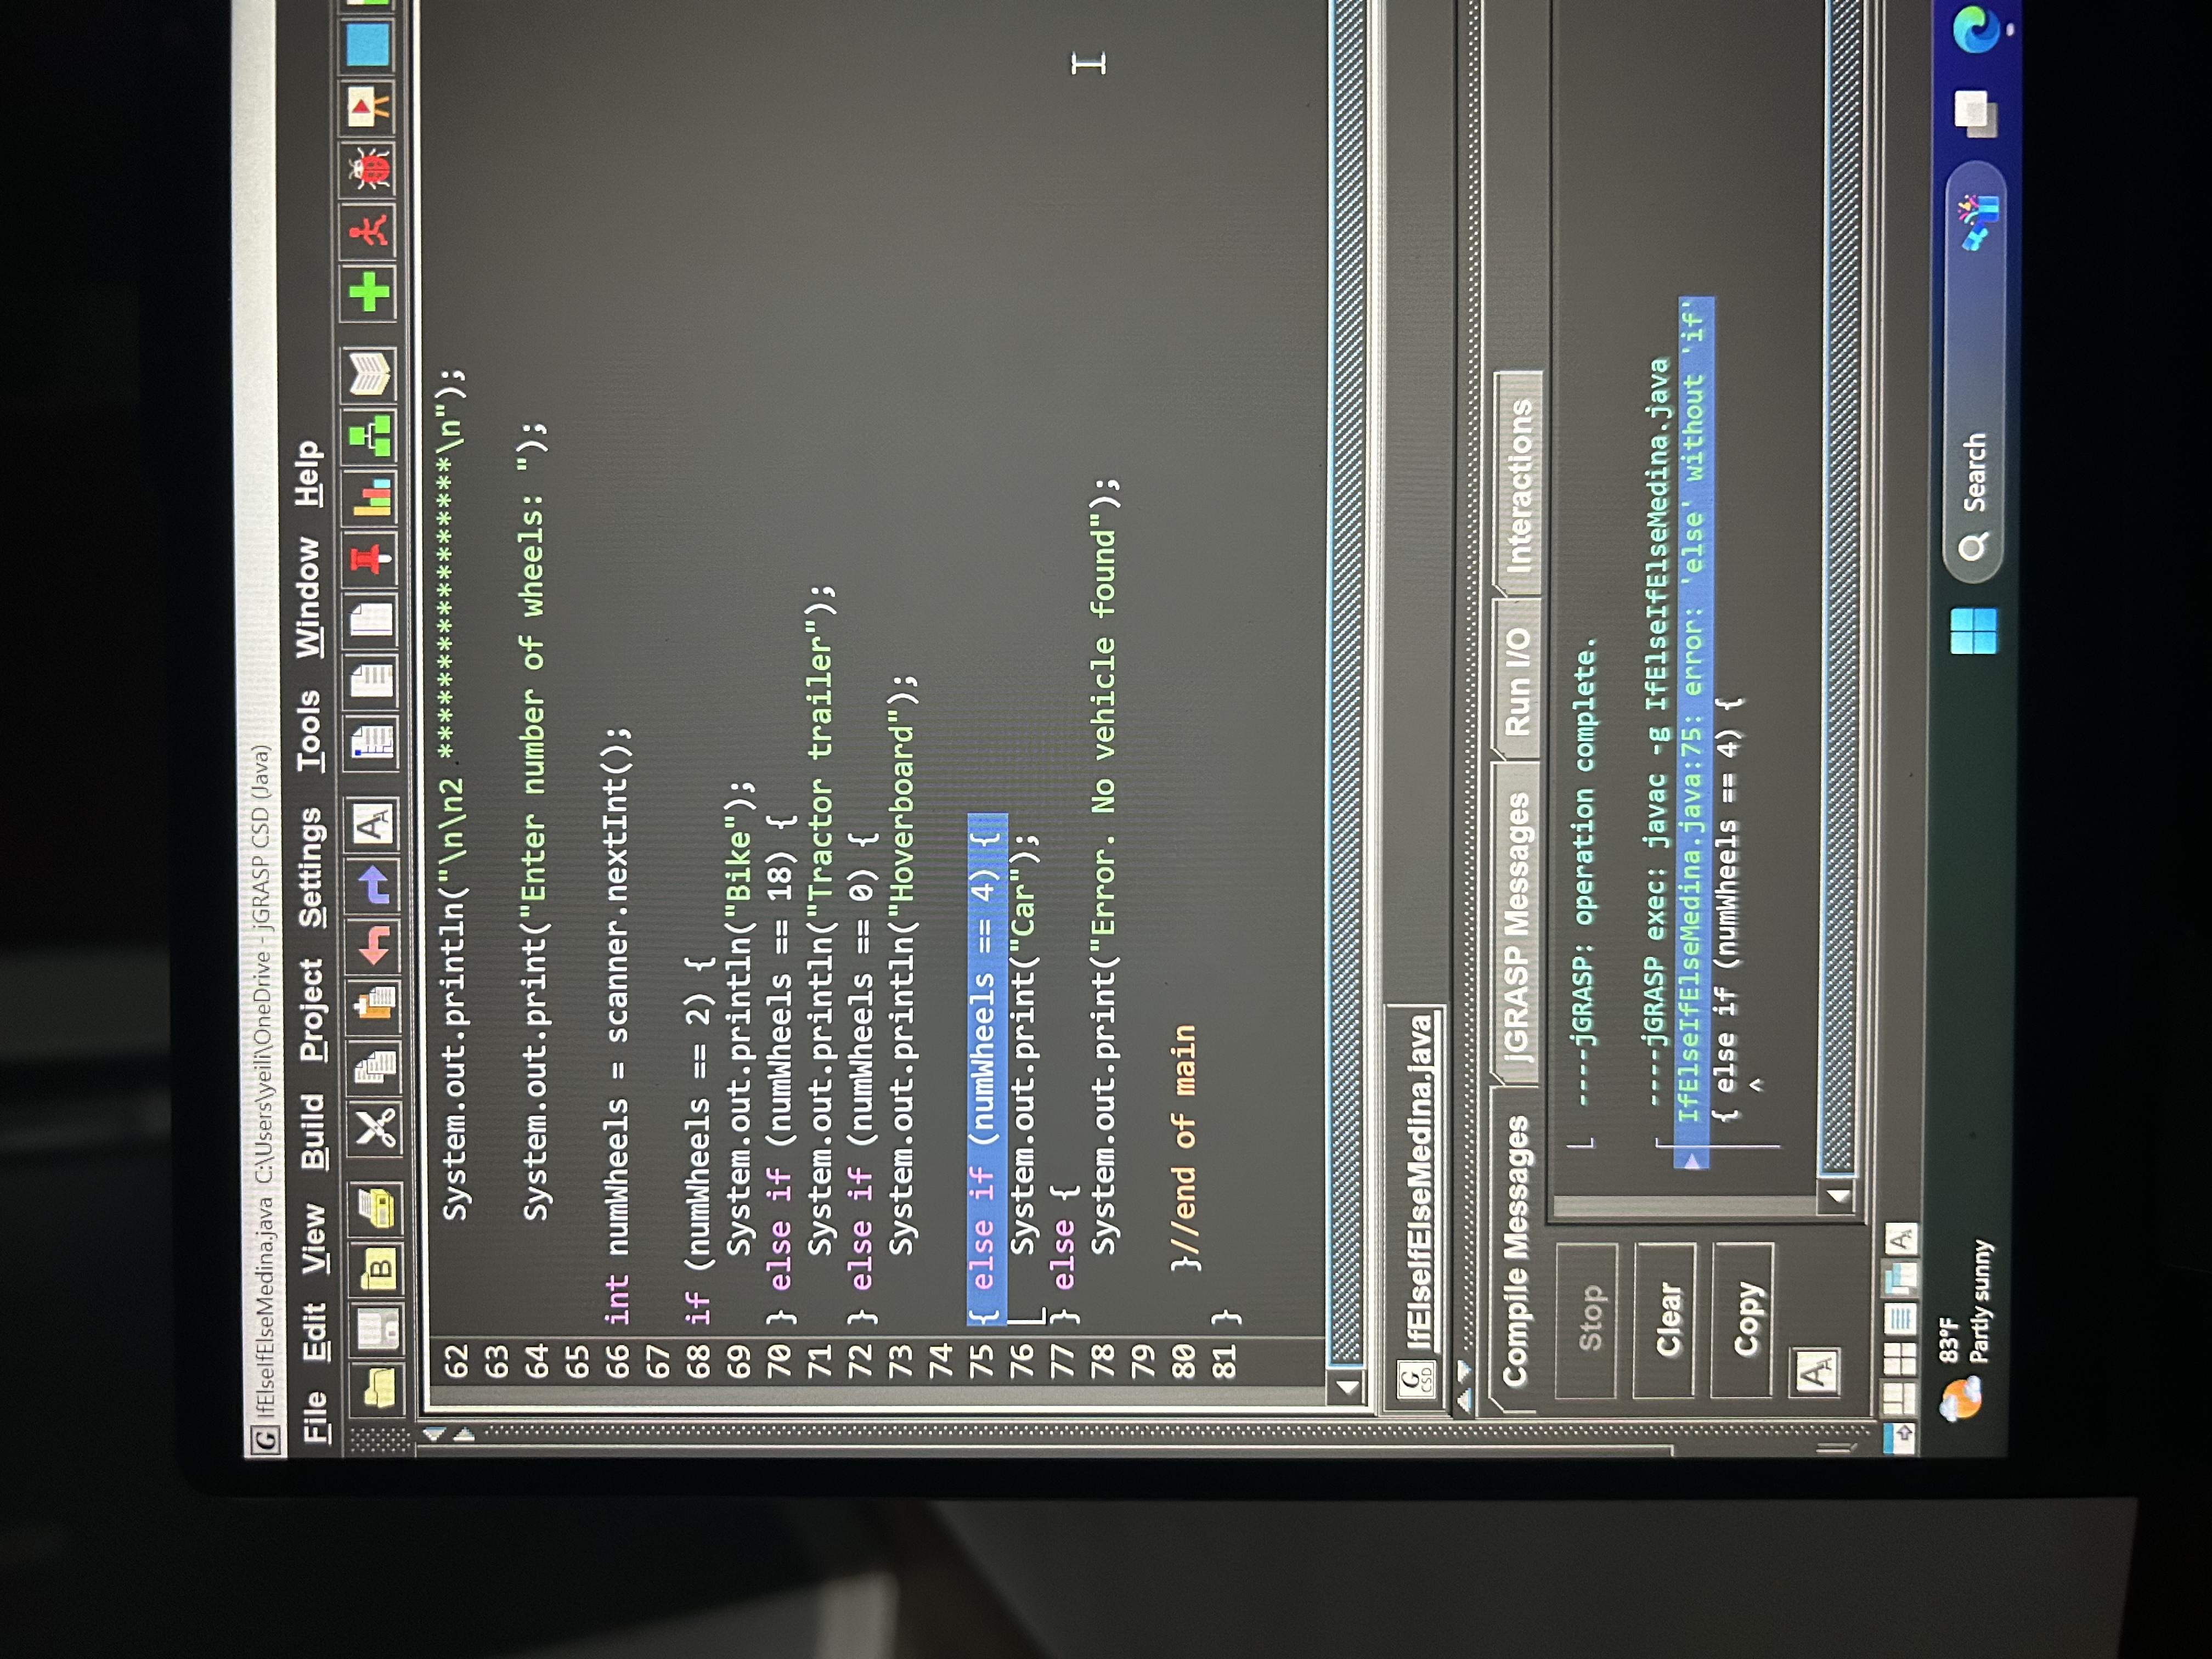Remove CSD with the plain lined page icon
Image resolution: width=2212 pixels, height=1659 pixels.
[372, 681]
